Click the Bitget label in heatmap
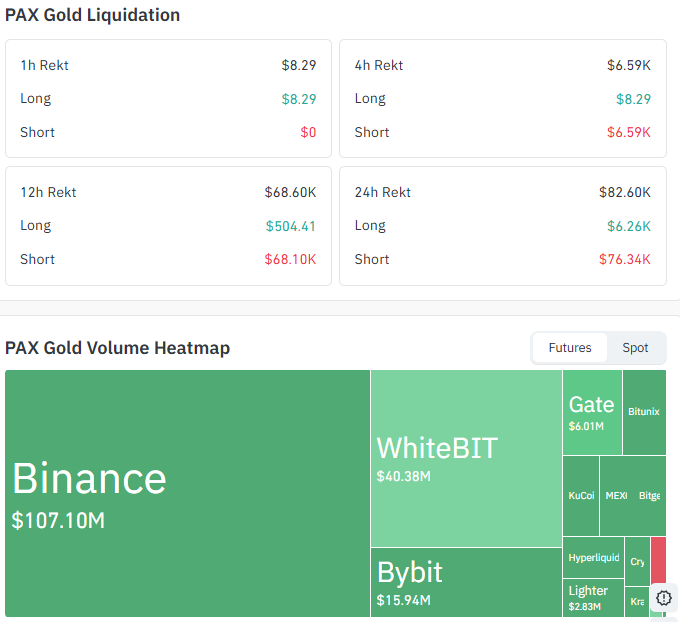 point(649,495)
